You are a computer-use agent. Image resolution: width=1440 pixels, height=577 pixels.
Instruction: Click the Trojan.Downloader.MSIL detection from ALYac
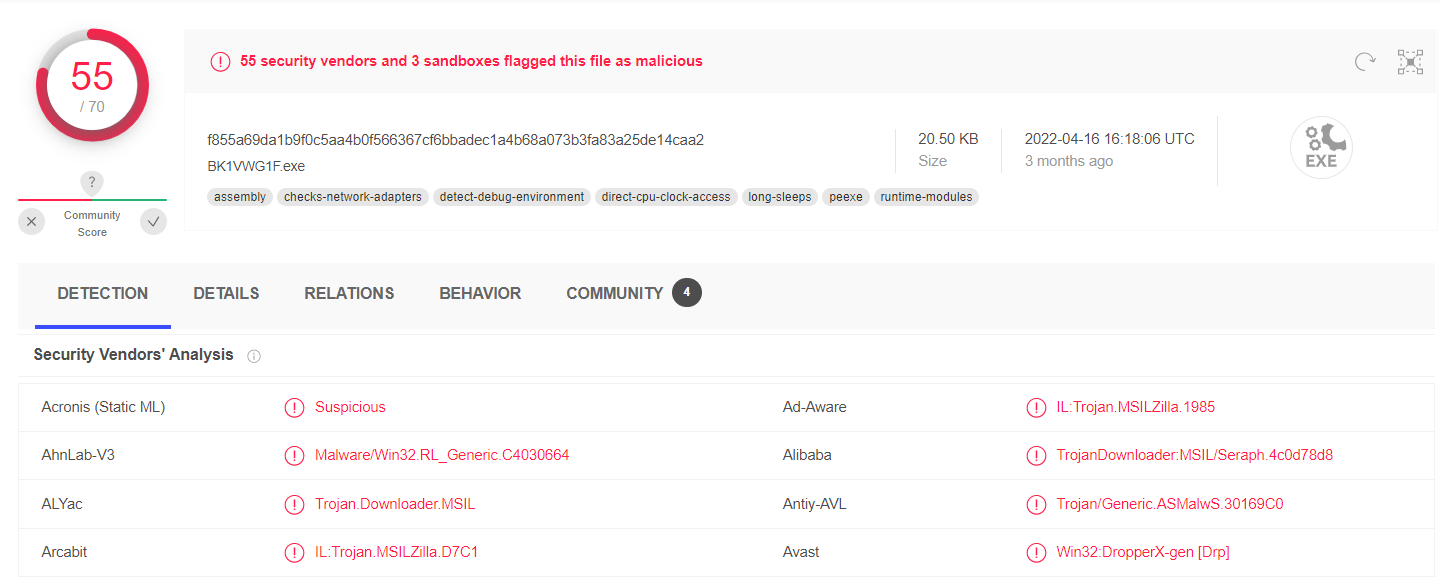coord(394,504)
